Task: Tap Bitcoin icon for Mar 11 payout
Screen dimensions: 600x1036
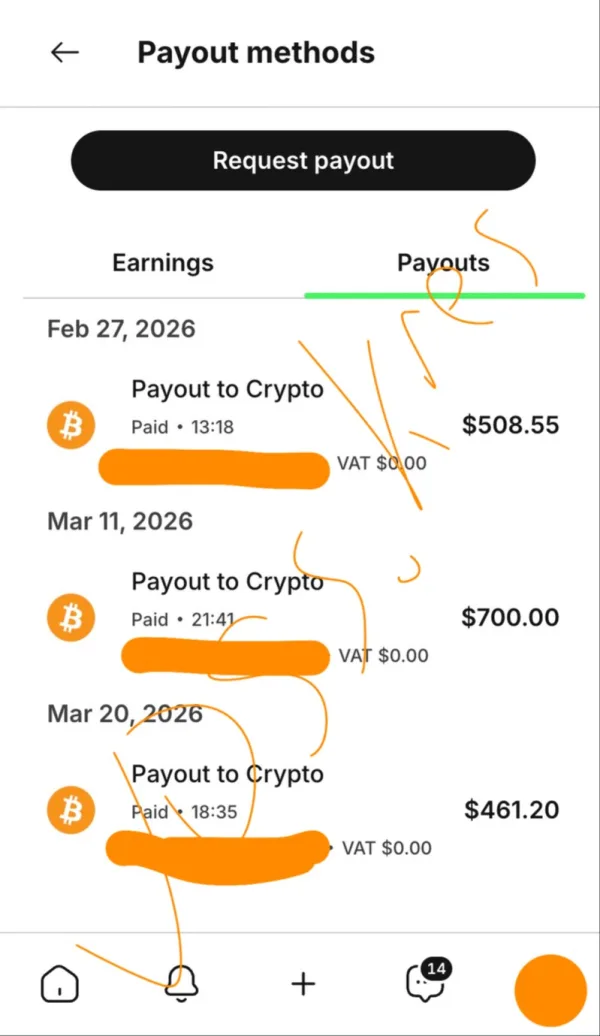Action: click(x=70, y=618)
